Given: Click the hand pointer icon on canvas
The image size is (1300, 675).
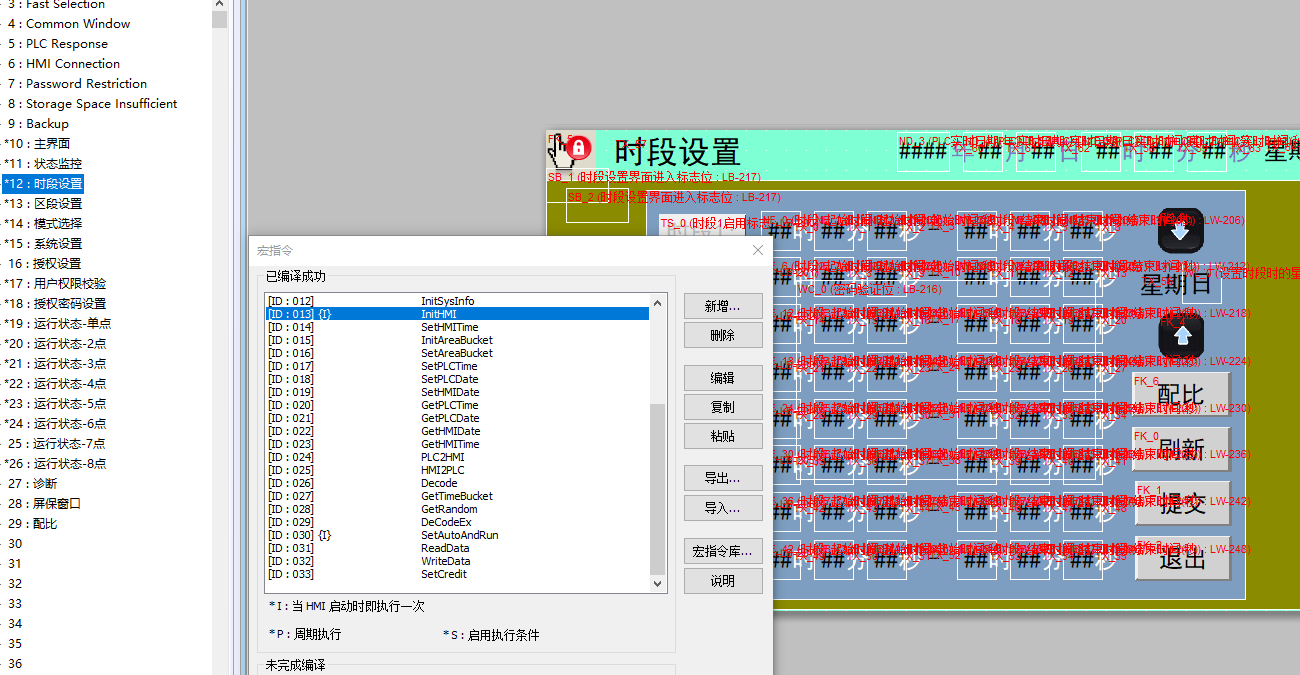Looking at the screenshot, I should [x=561, y=151].
